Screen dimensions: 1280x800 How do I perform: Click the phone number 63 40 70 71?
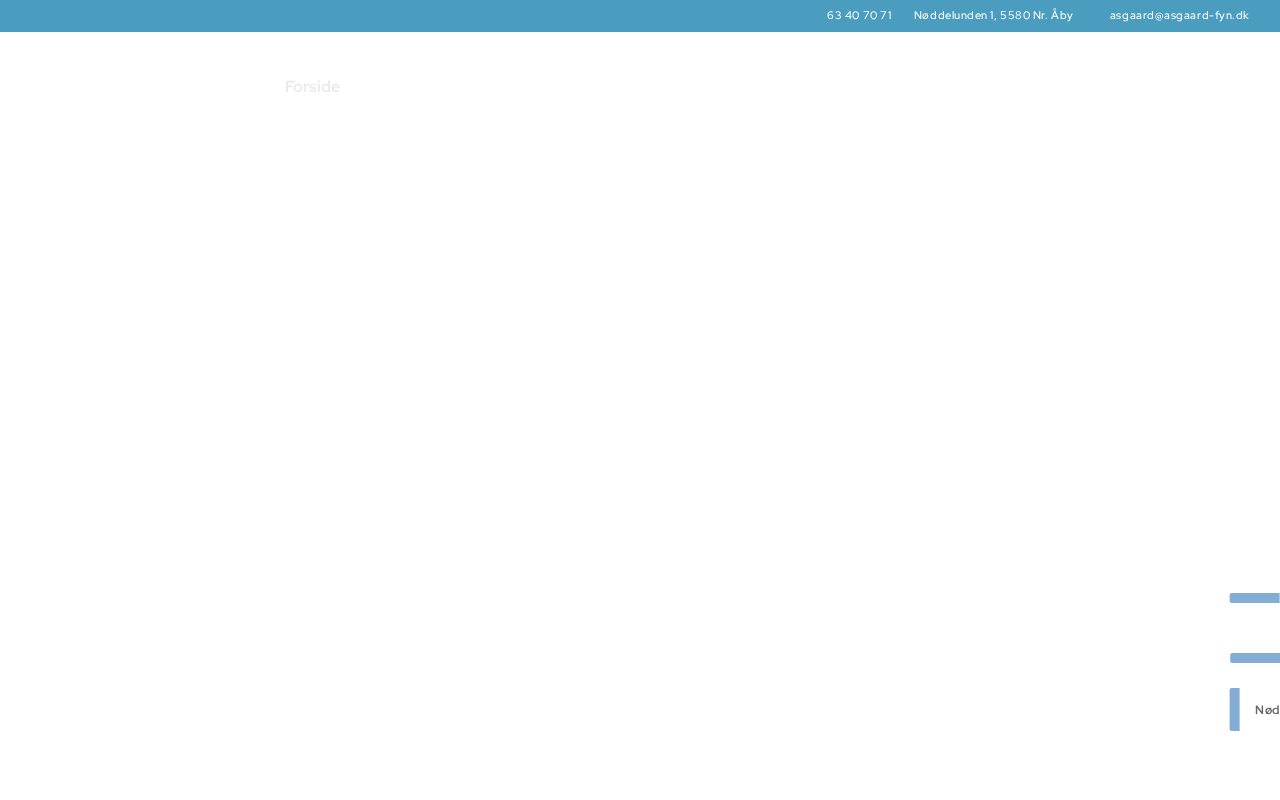(x=859, y=15)
